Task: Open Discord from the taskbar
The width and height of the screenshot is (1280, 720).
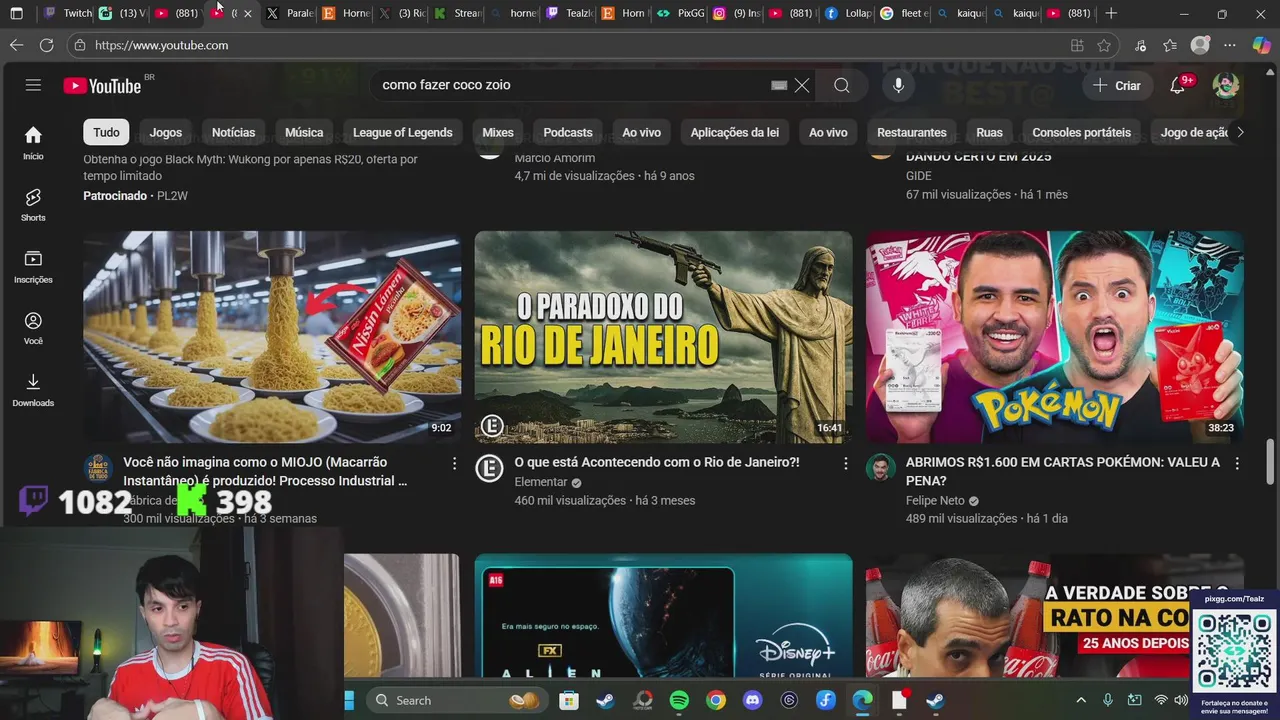Action: (x=753, y=700)
